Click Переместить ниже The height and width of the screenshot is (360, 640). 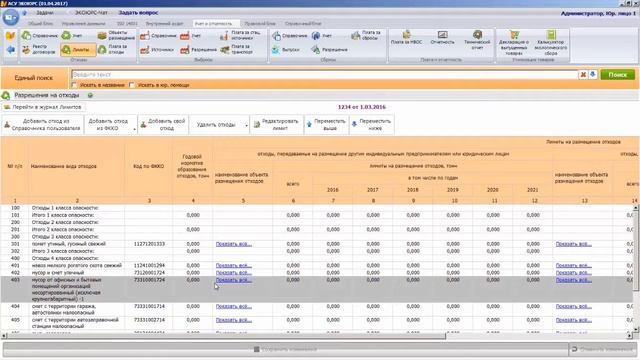pyautogui.click(x=371, y=124)
